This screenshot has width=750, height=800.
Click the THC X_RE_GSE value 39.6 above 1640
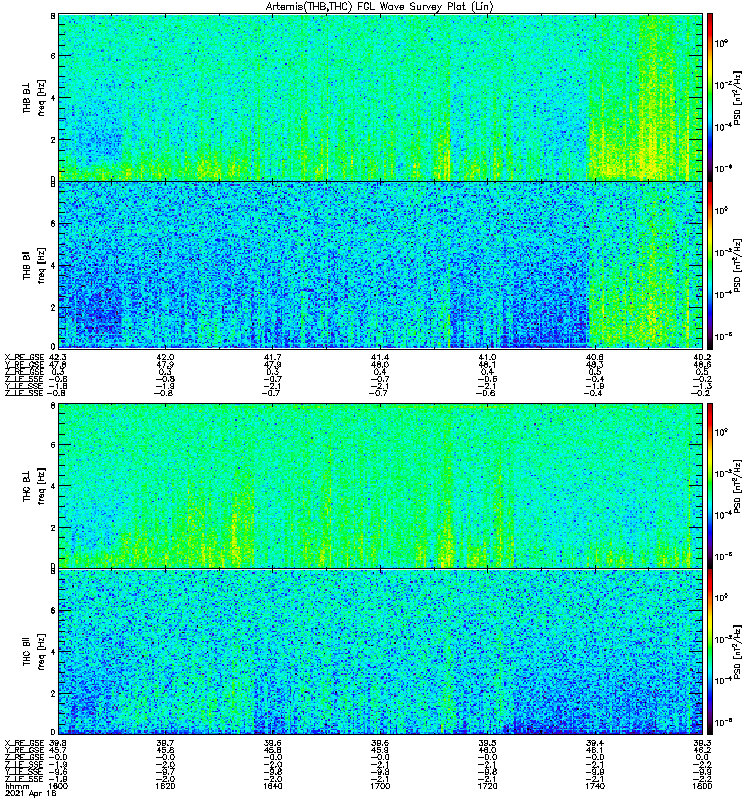click(272, 743)
